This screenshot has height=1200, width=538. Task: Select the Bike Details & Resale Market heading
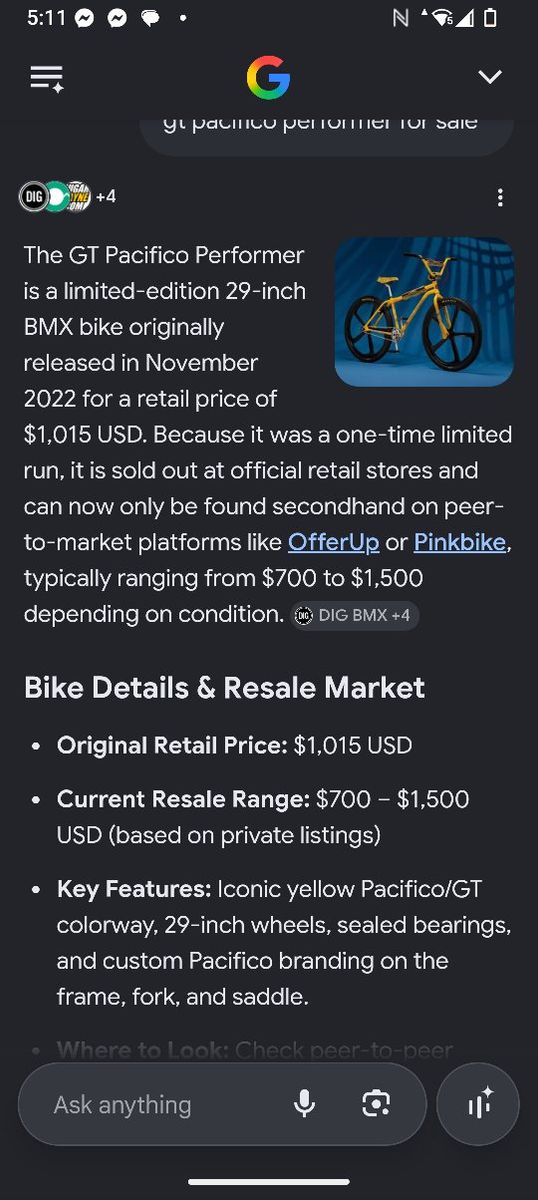click(x=224, y=687)
